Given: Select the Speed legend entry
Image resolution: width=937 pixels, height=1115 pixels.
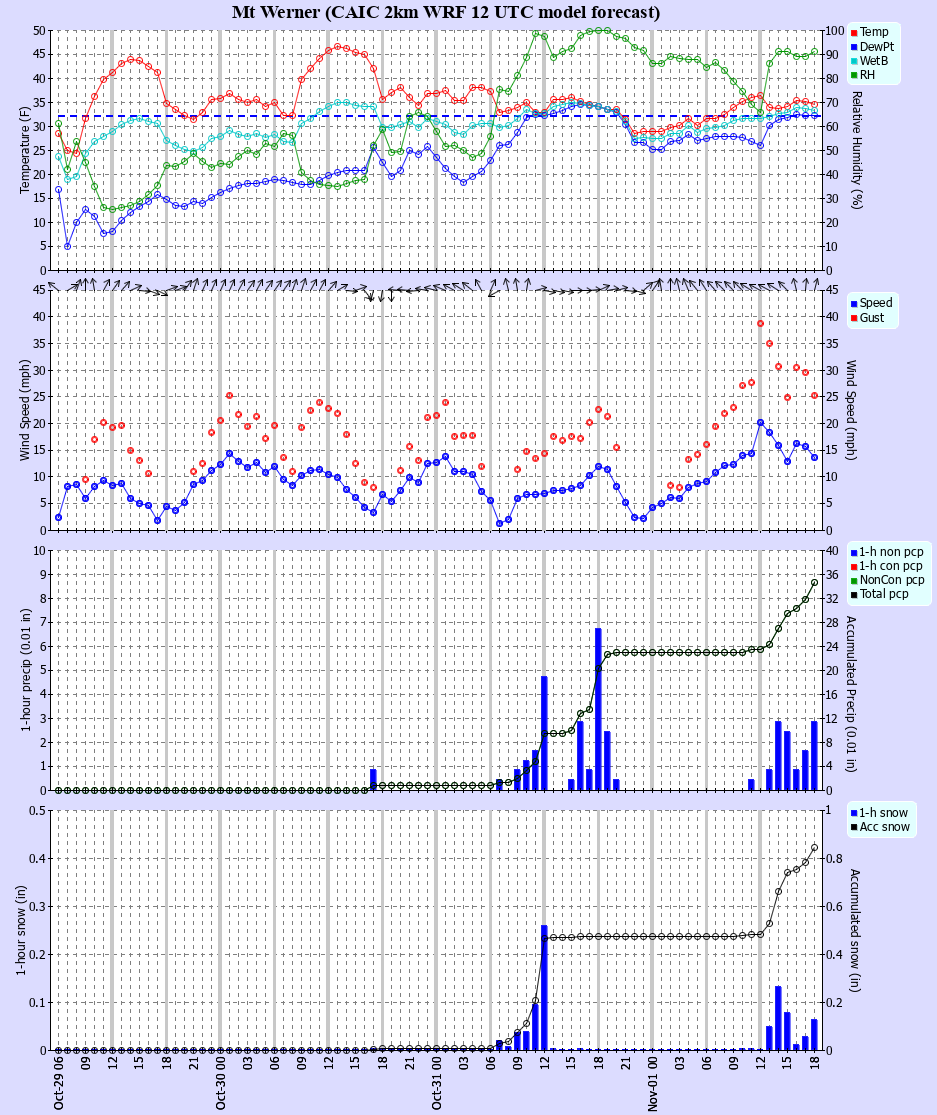Looking at the screenshot, I should coord(872,303).
